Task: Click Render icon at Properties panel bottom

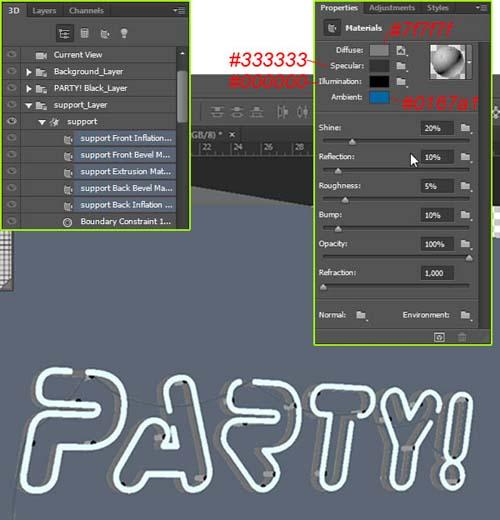Action: (x=439, y=337)
